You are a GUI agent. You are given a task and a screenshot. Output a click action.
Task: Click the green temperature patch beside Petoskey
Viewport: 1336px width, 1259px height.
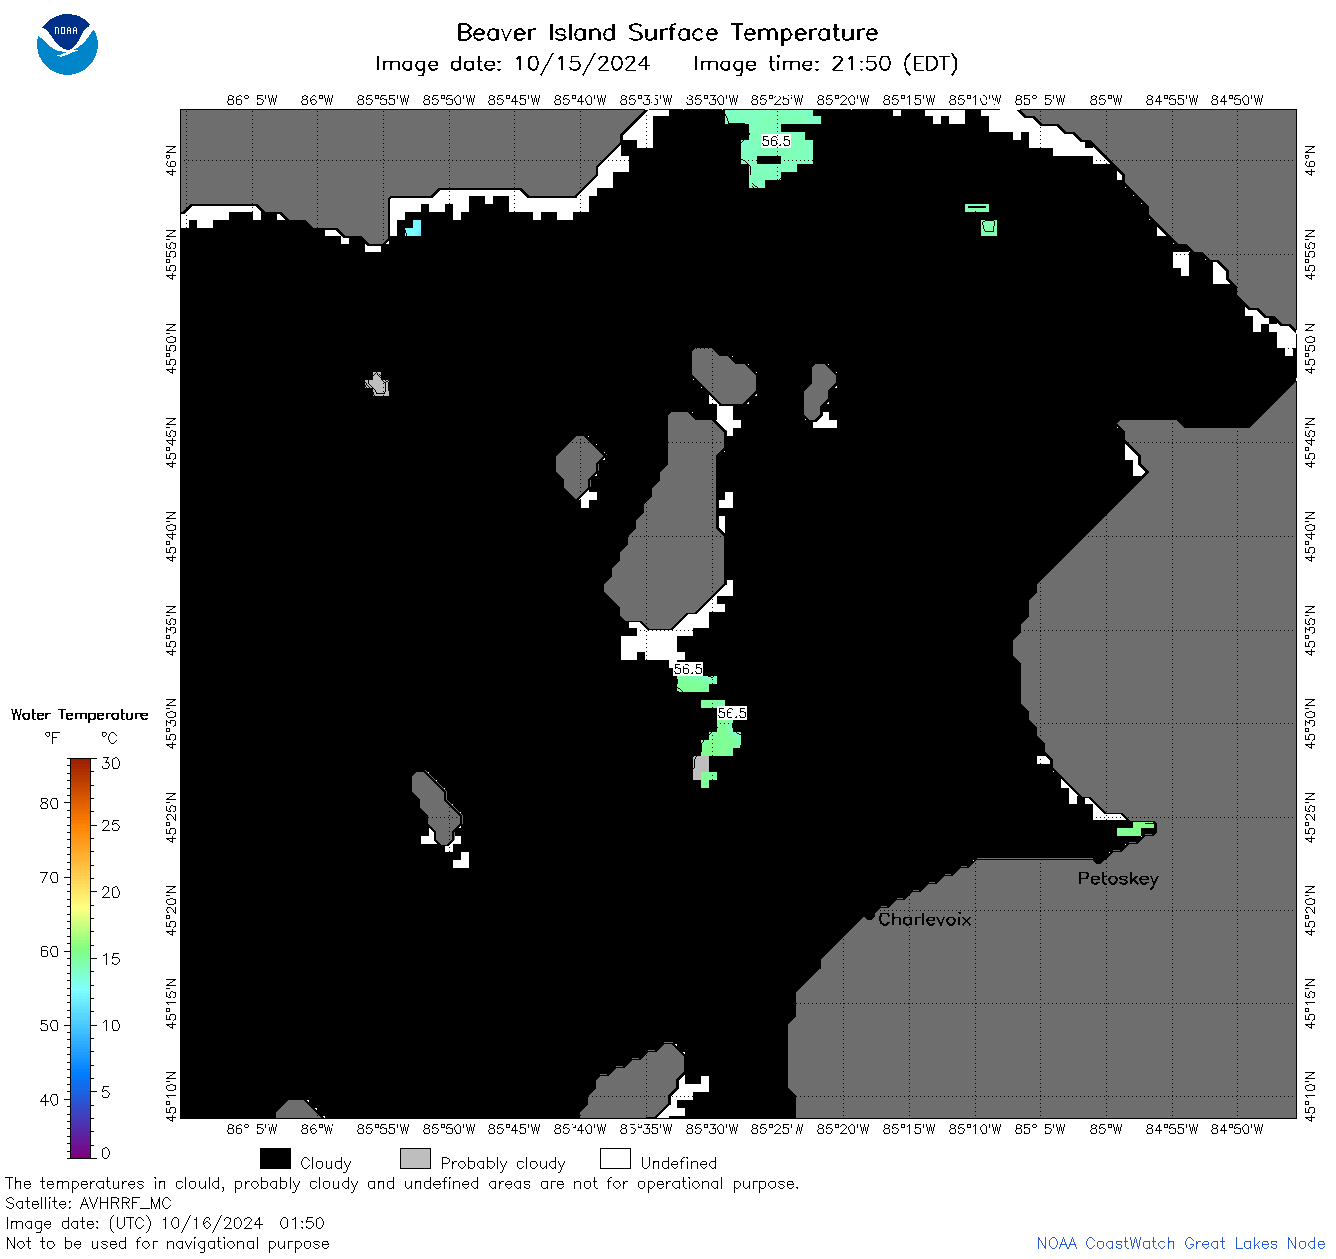coord(1136,829)
